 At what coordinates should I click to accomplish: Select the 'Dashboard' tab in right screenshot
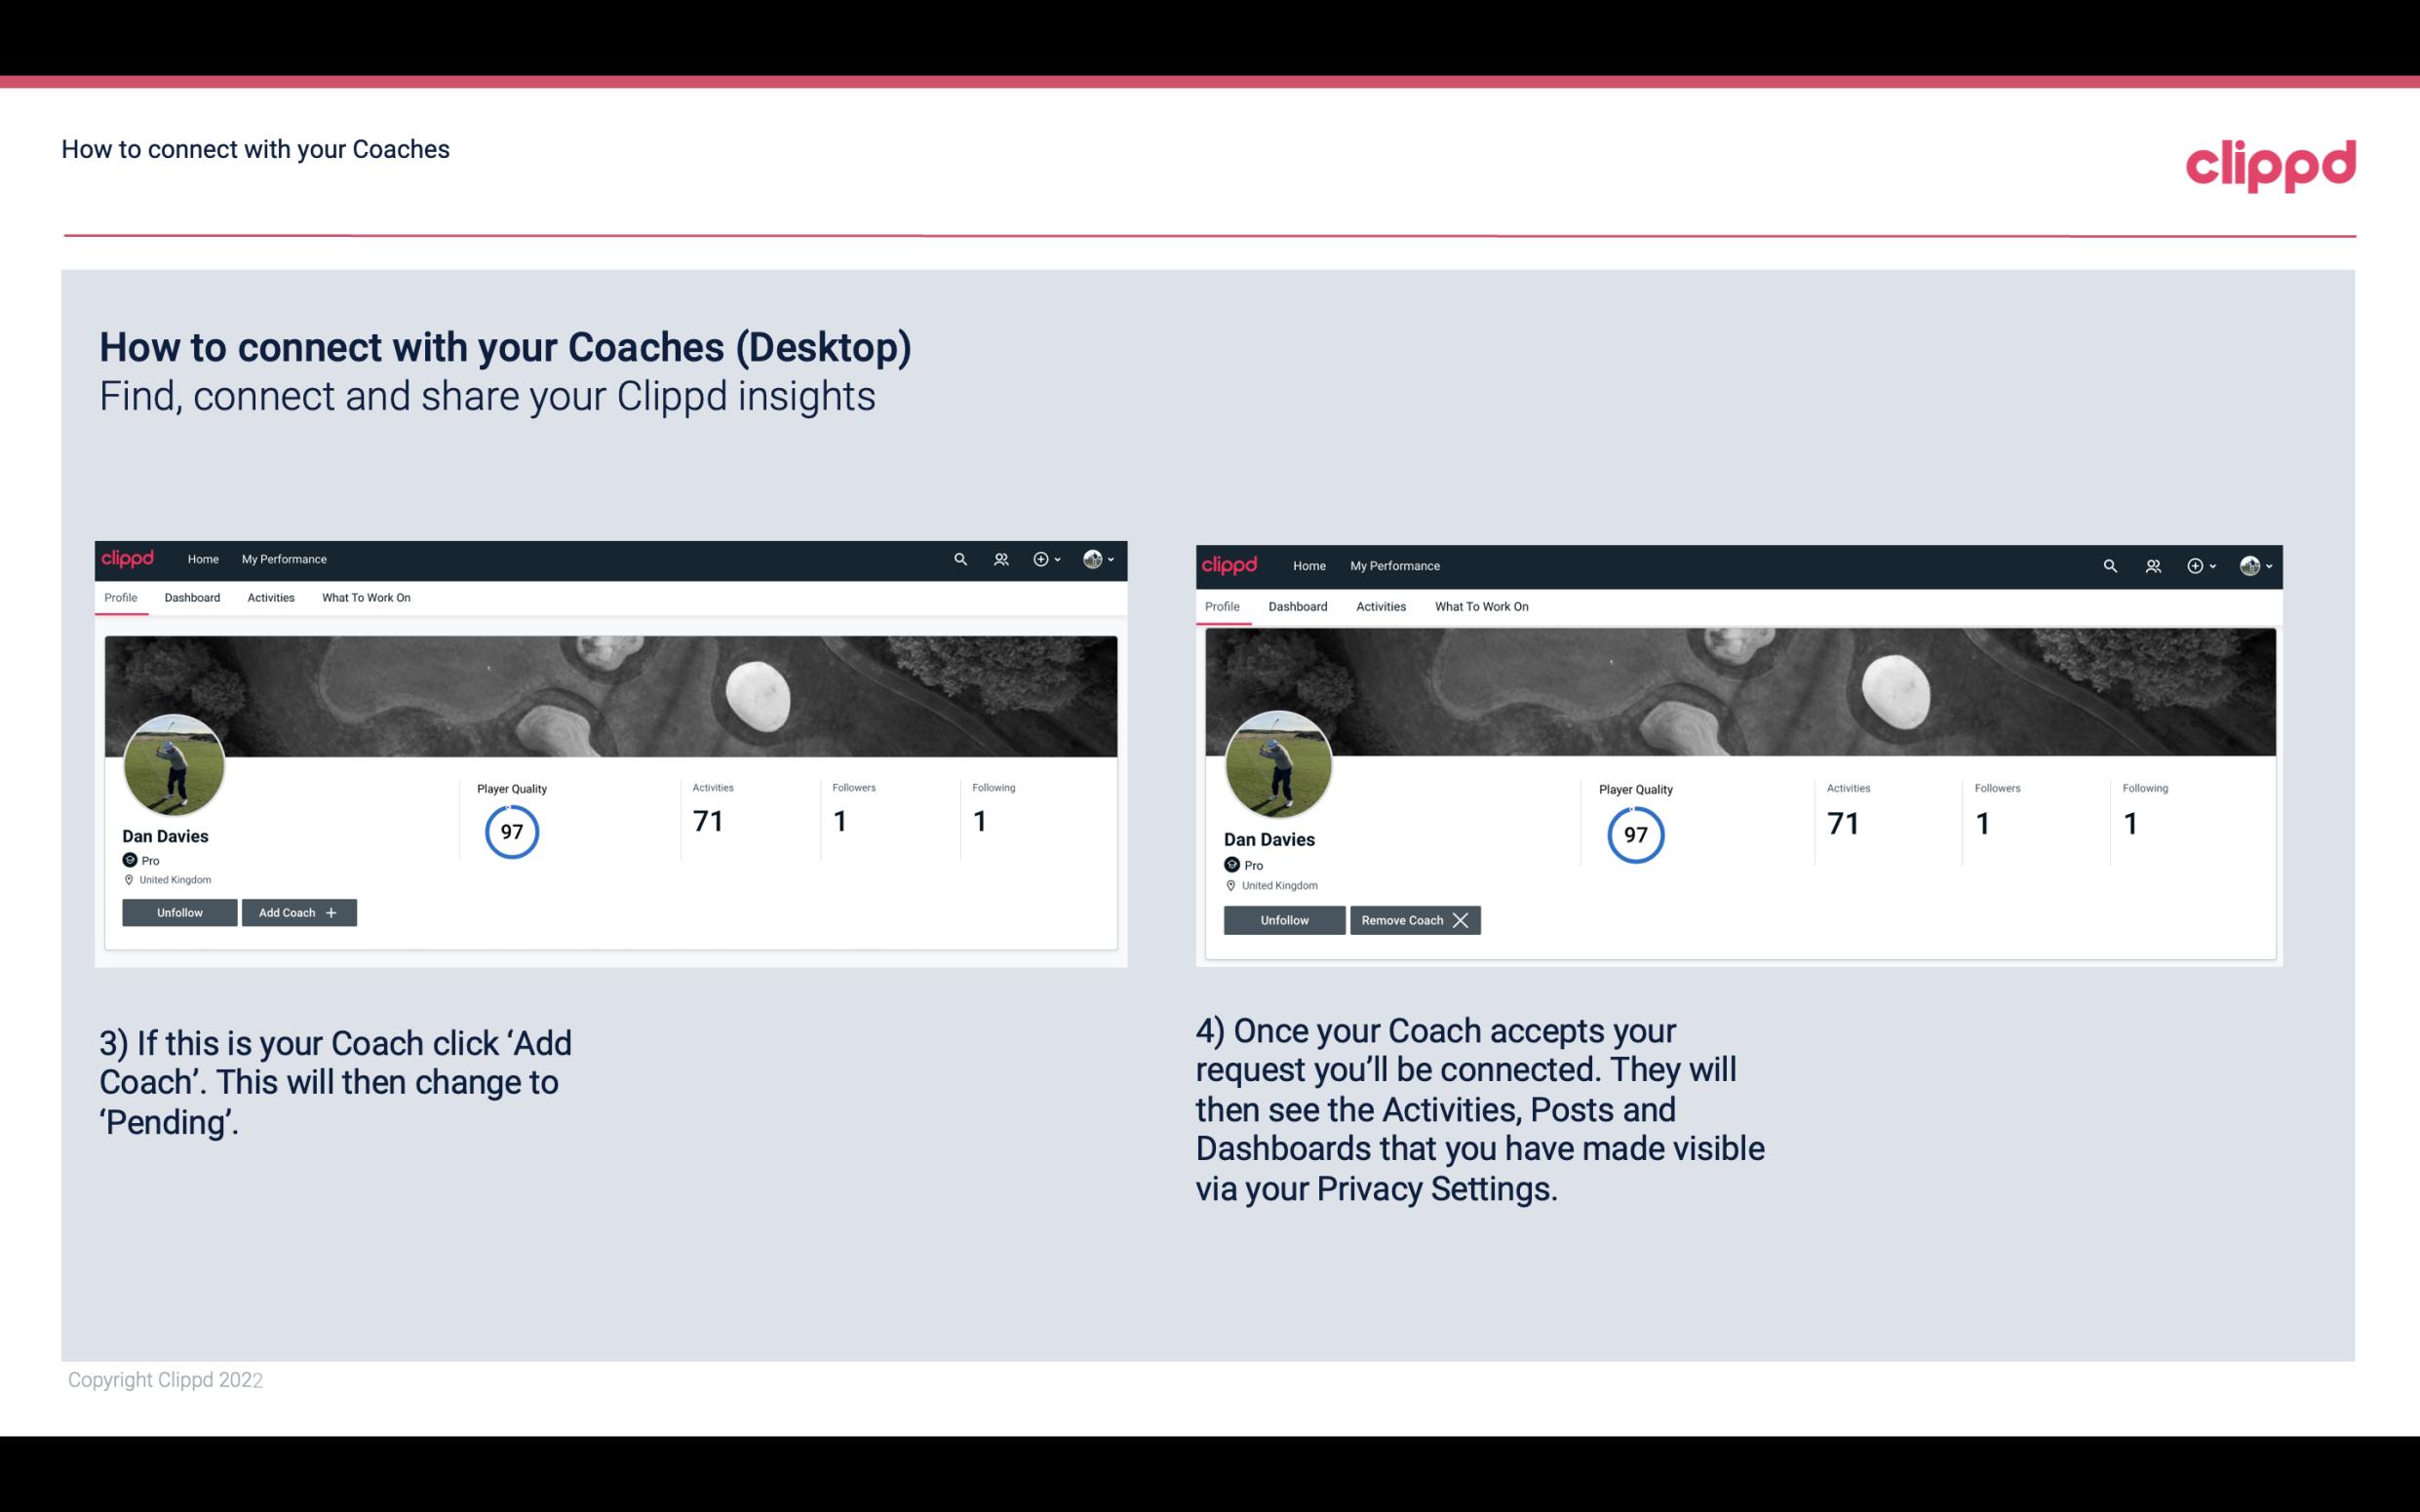pos(1298,606)
